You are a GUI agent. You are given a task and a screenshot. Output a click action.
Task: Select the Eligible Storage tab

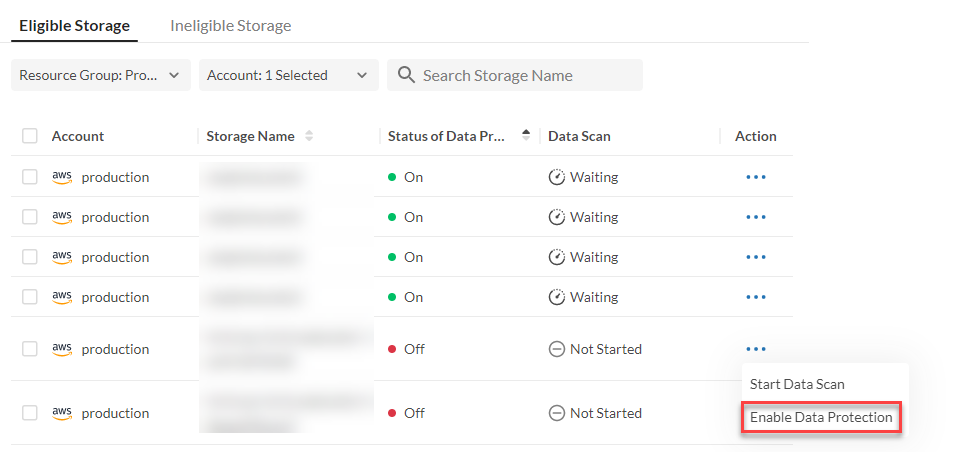(x=74, y=26)
